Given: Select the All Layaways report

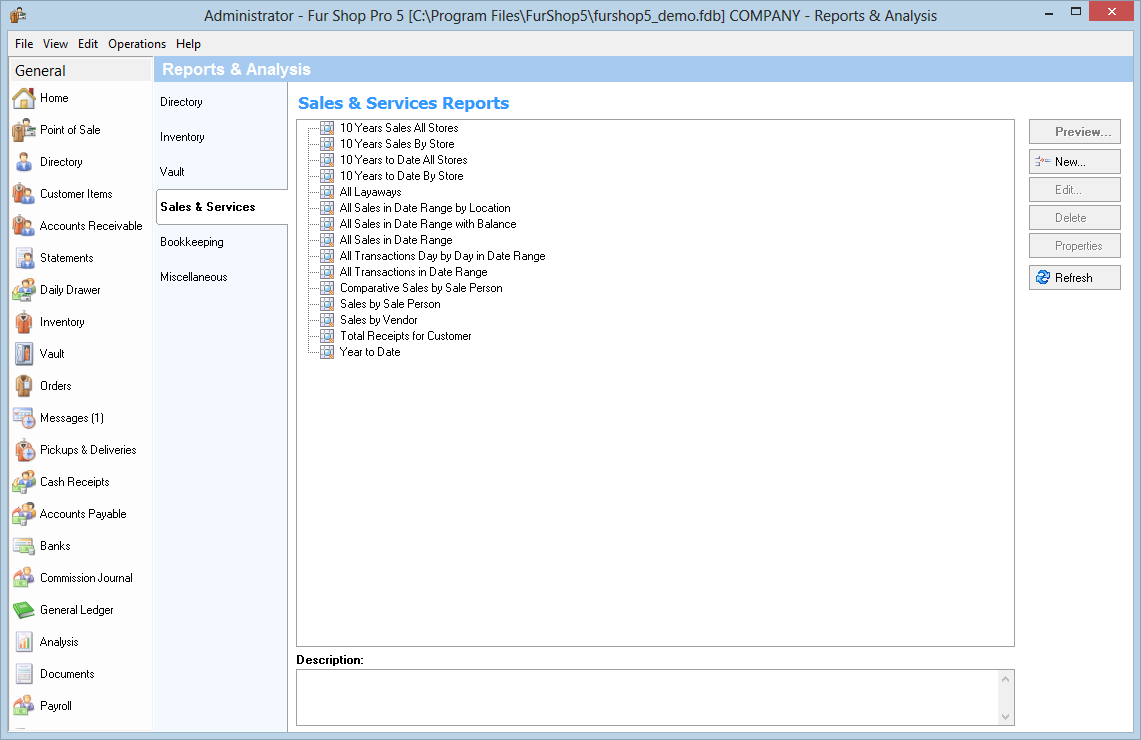Looking at the screenshot, I should [x=370, y=192].
